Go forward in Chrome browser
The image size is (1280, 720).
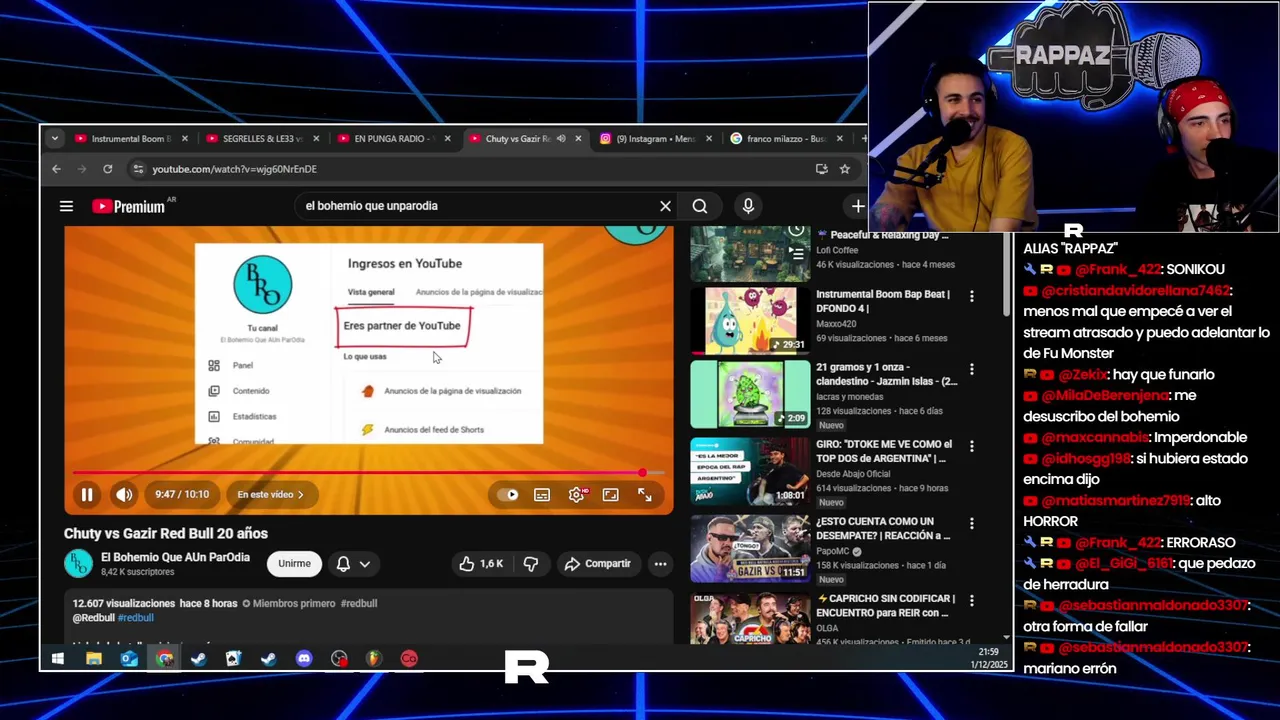click(x=82, y=169)
